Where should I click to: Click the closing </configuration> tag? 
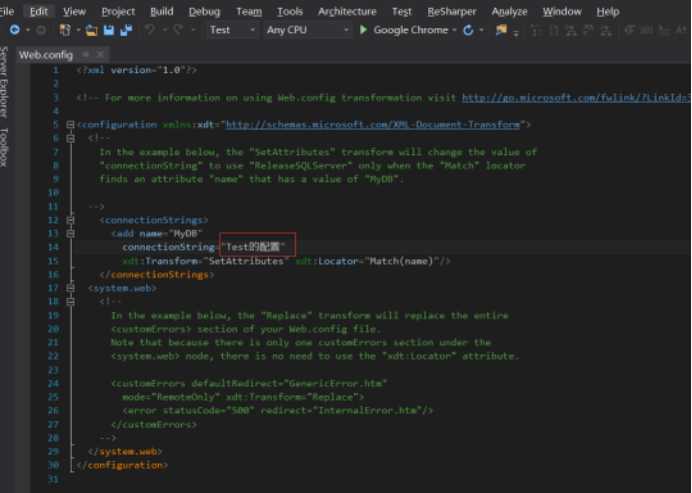point(122,465)
